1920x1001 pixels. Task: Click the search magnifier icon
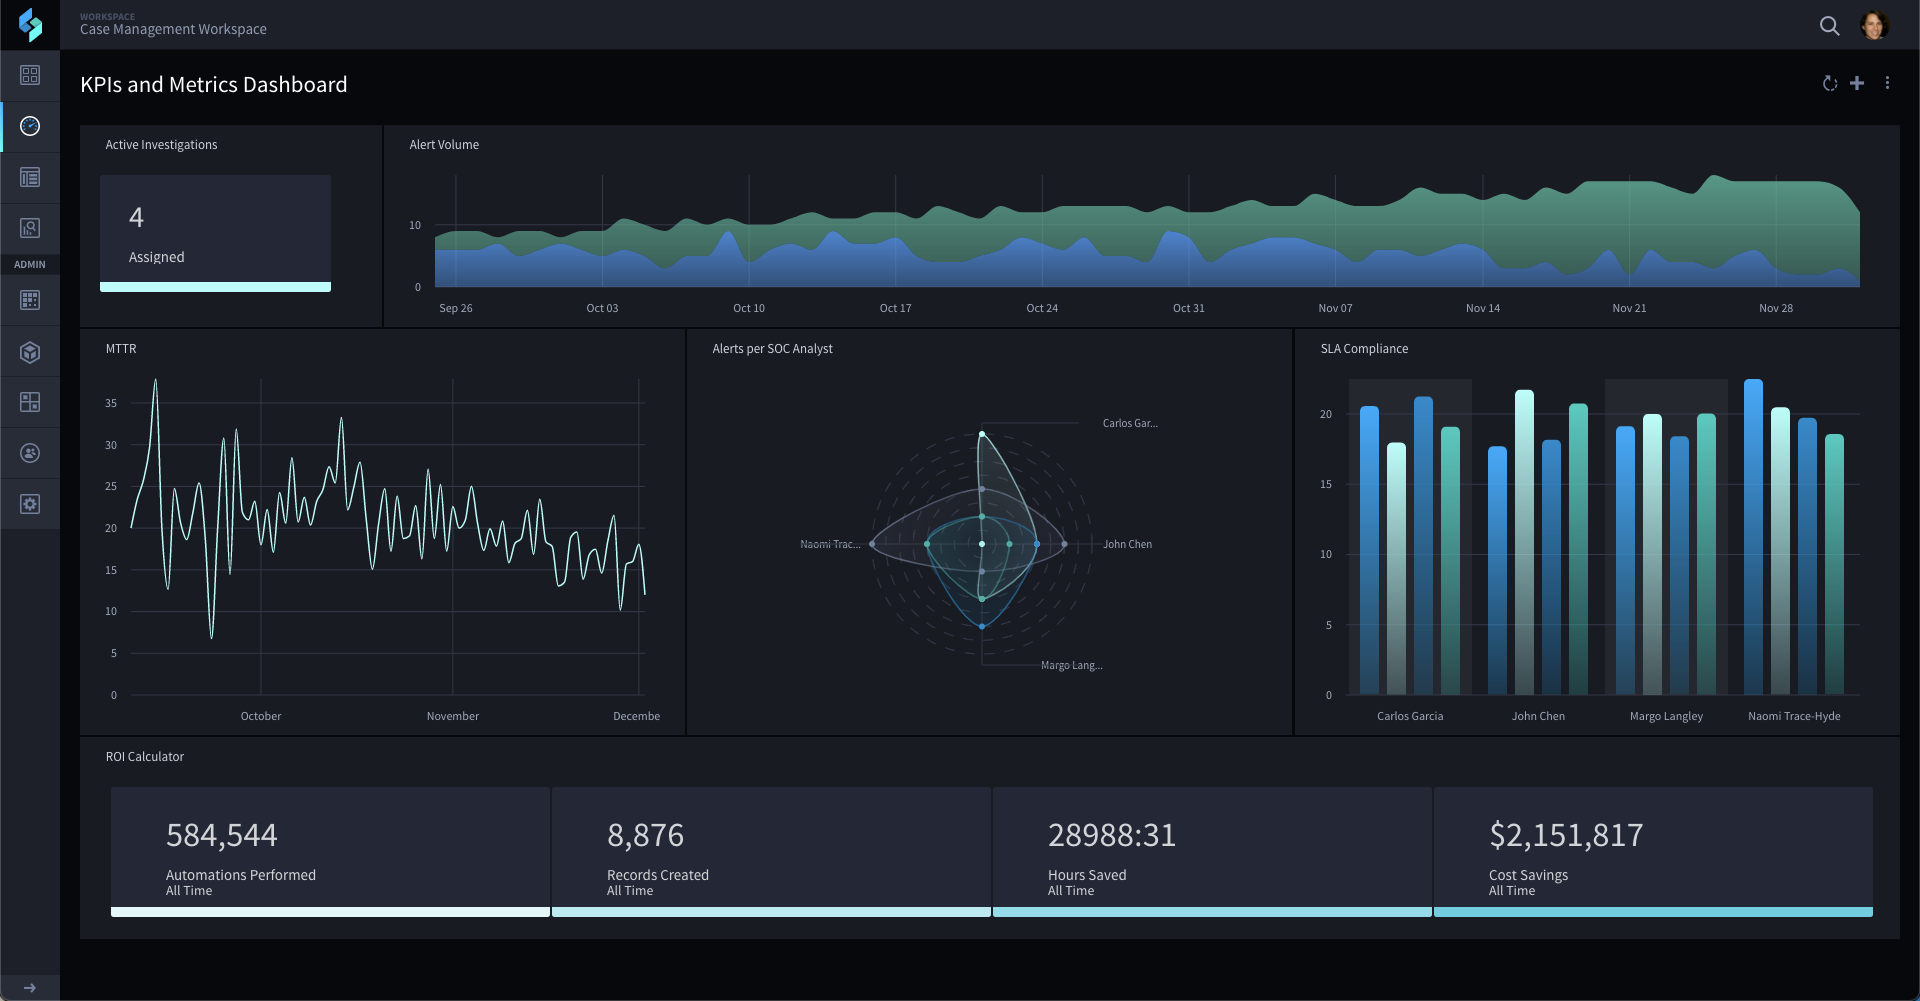tap(1829, 26)
